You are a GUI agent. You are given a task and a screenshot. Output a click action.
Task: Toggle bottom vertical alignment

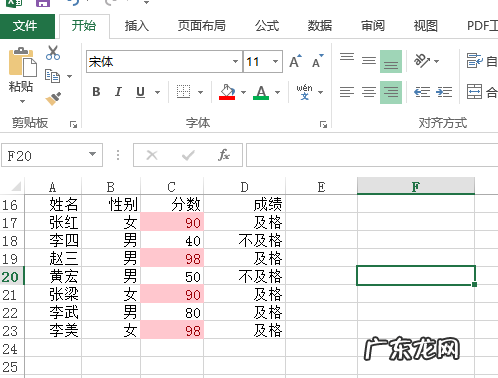(x=391, y=61)
